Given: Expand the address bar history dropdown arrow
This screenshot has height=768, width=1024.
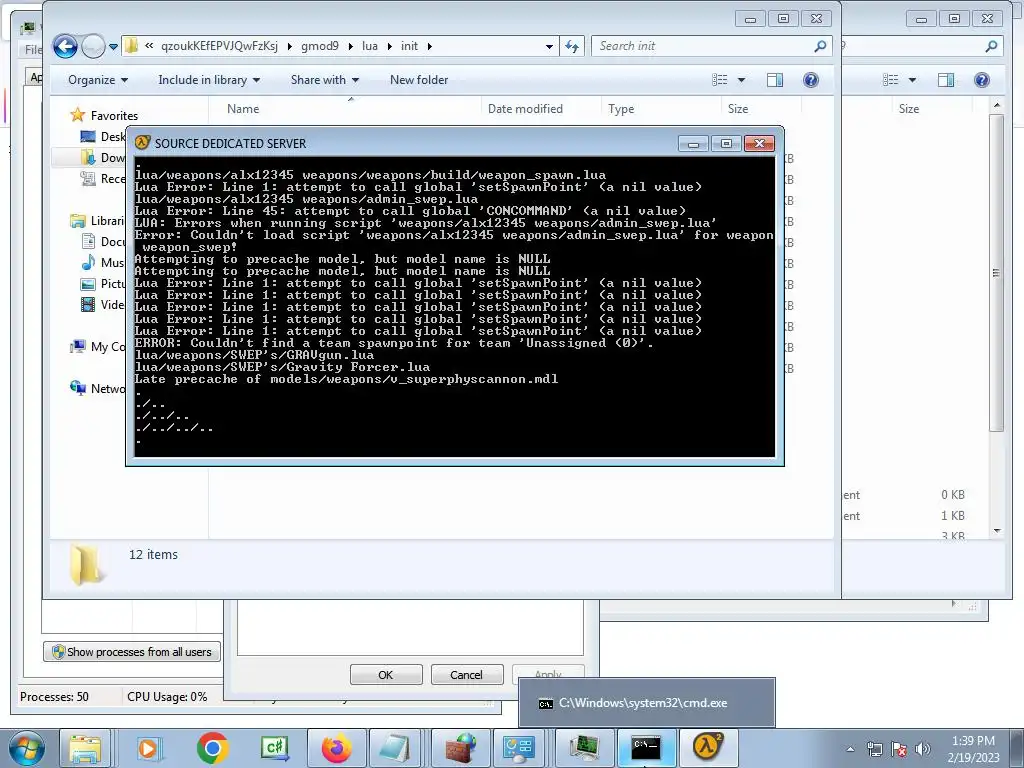Looking at the screenshot, I should [x=549, y=46].
